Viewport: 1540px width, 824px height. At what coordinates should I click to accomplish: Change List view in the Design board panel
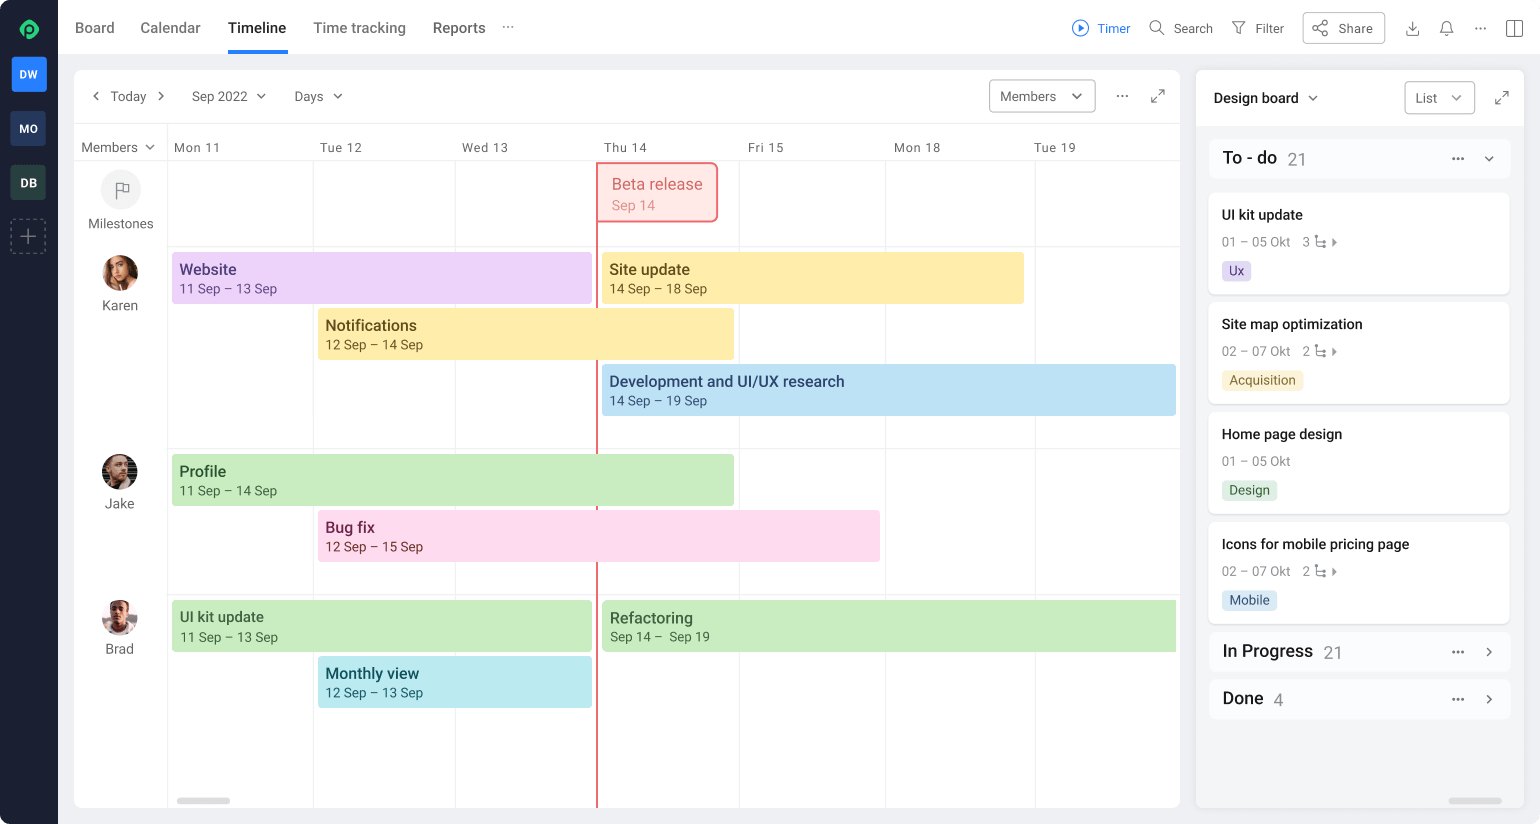coord(1439,97)
